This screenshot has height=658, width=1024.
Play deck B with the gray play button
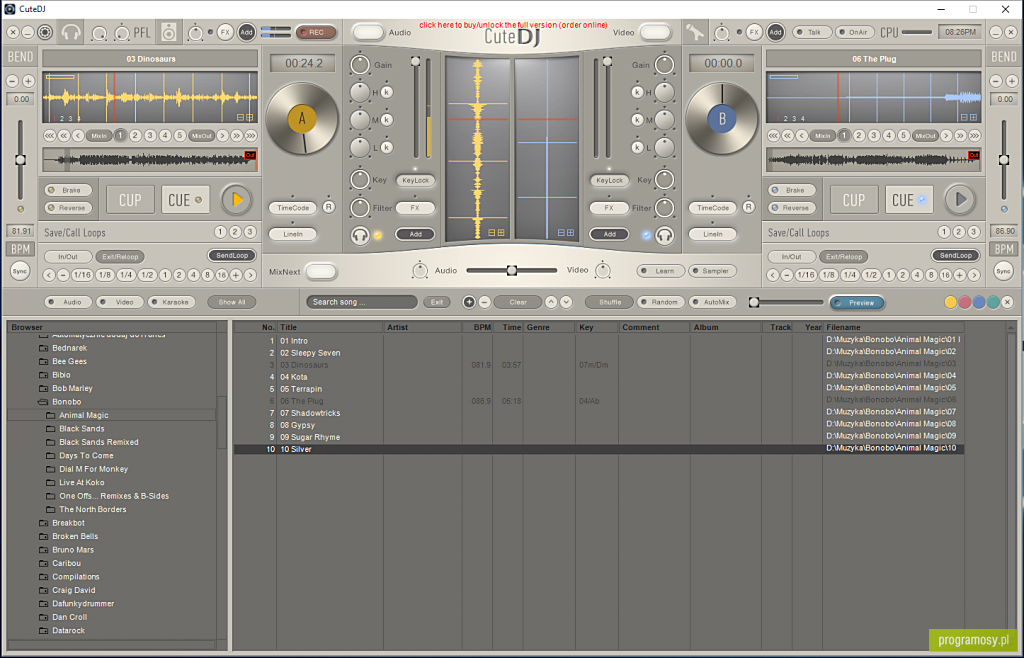pos(960,200)
